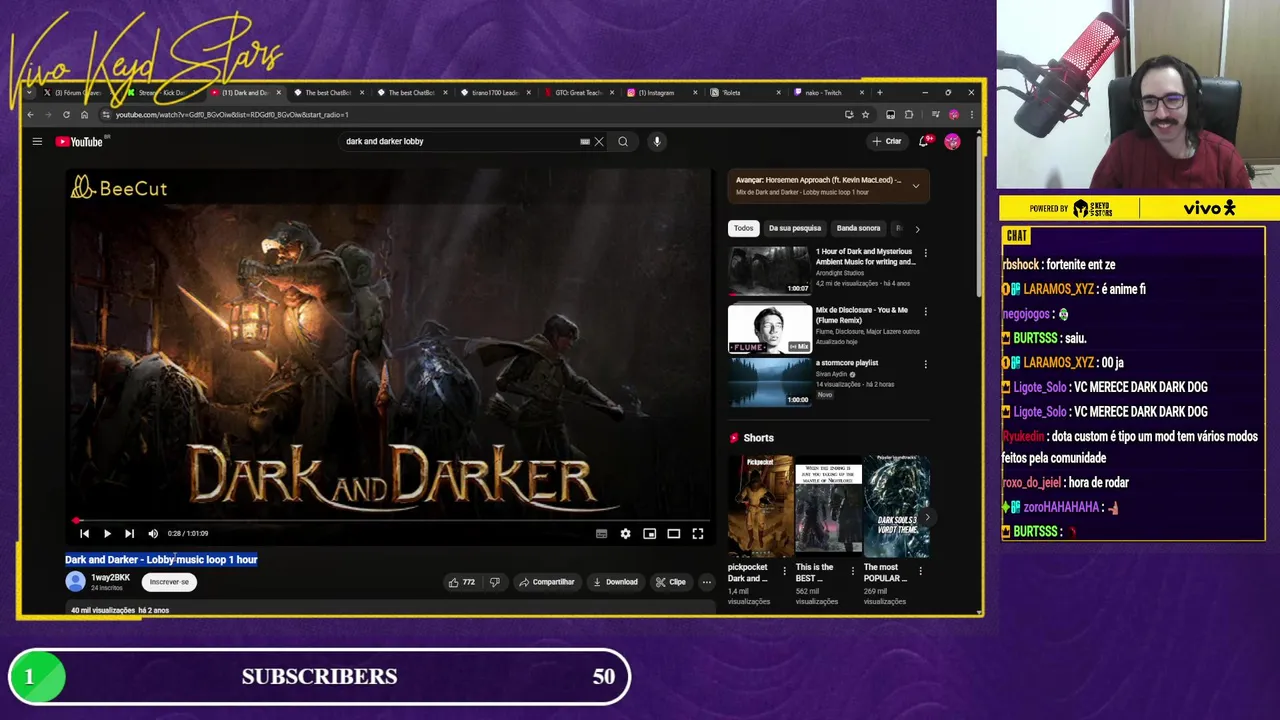This screenshot has height=720, width=1280.
Task: Mute the video volume speaker icon
Action: [153, 534]
